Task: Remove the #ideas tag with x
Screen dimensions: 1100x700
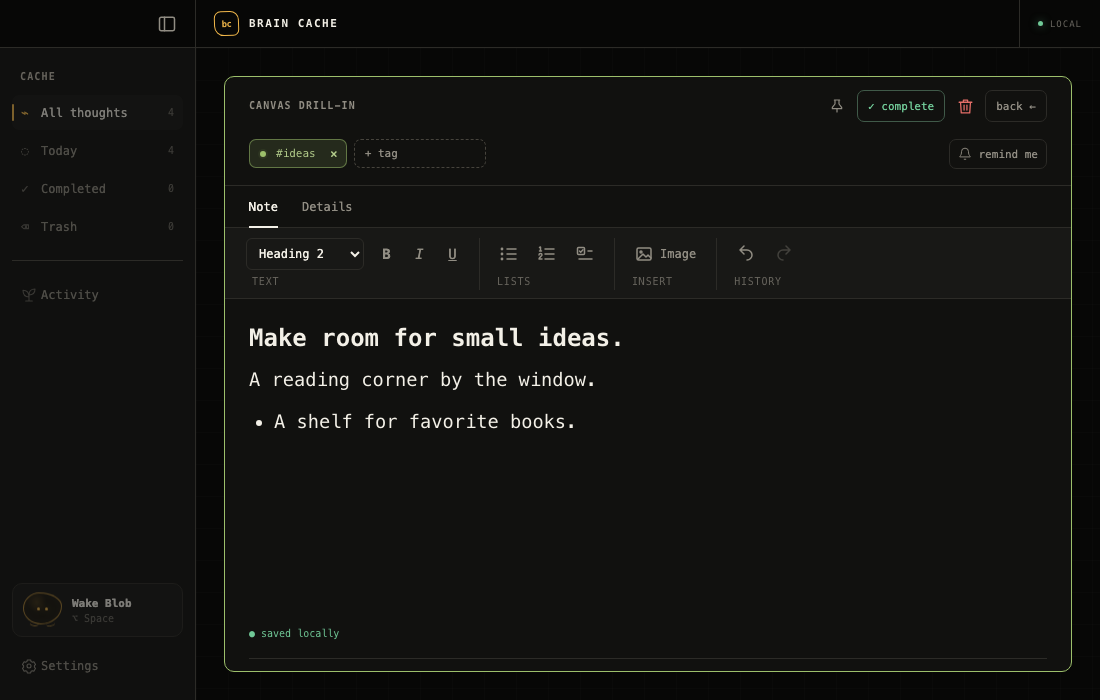Action: (x=334, y=154)
